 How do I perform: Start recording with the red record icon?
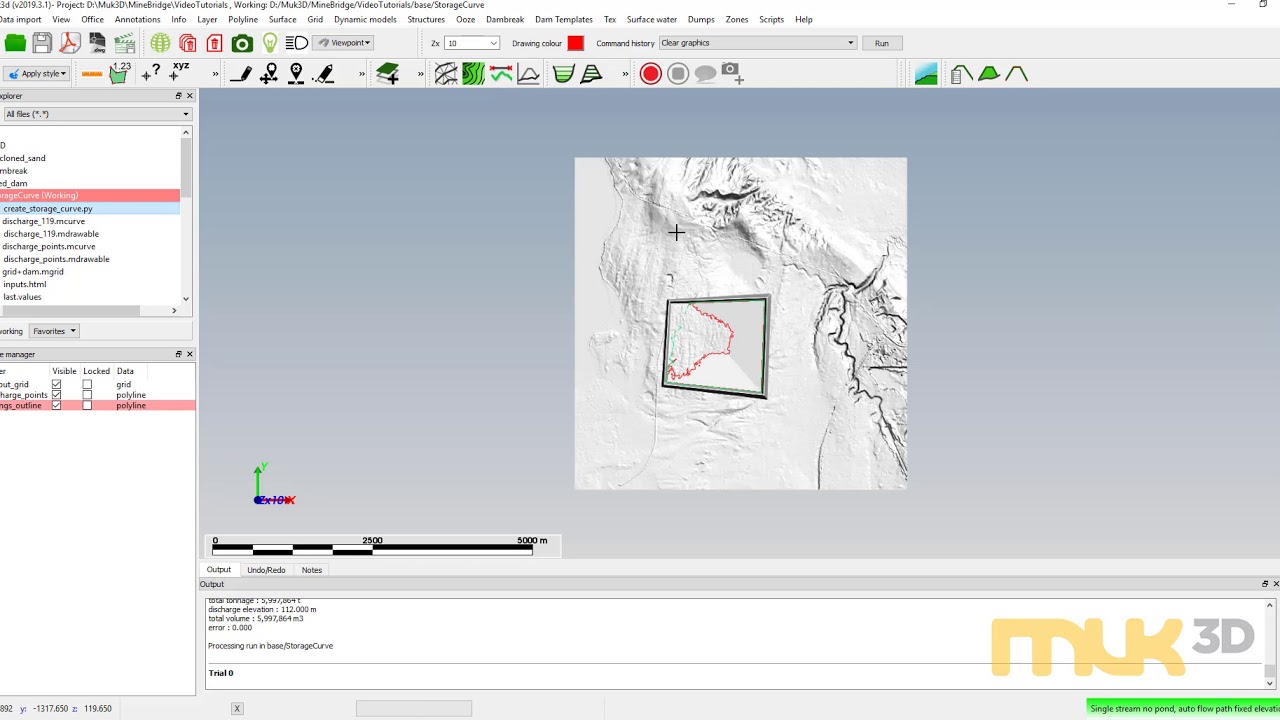point(650,74)
